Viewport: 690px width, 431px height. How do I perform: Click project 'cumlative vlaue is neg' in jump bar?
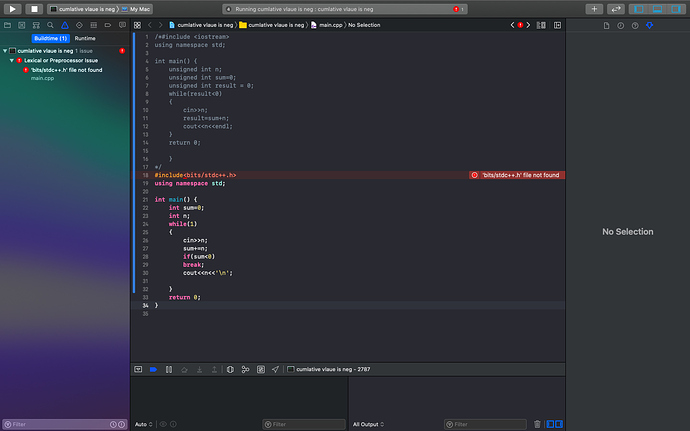201,25
